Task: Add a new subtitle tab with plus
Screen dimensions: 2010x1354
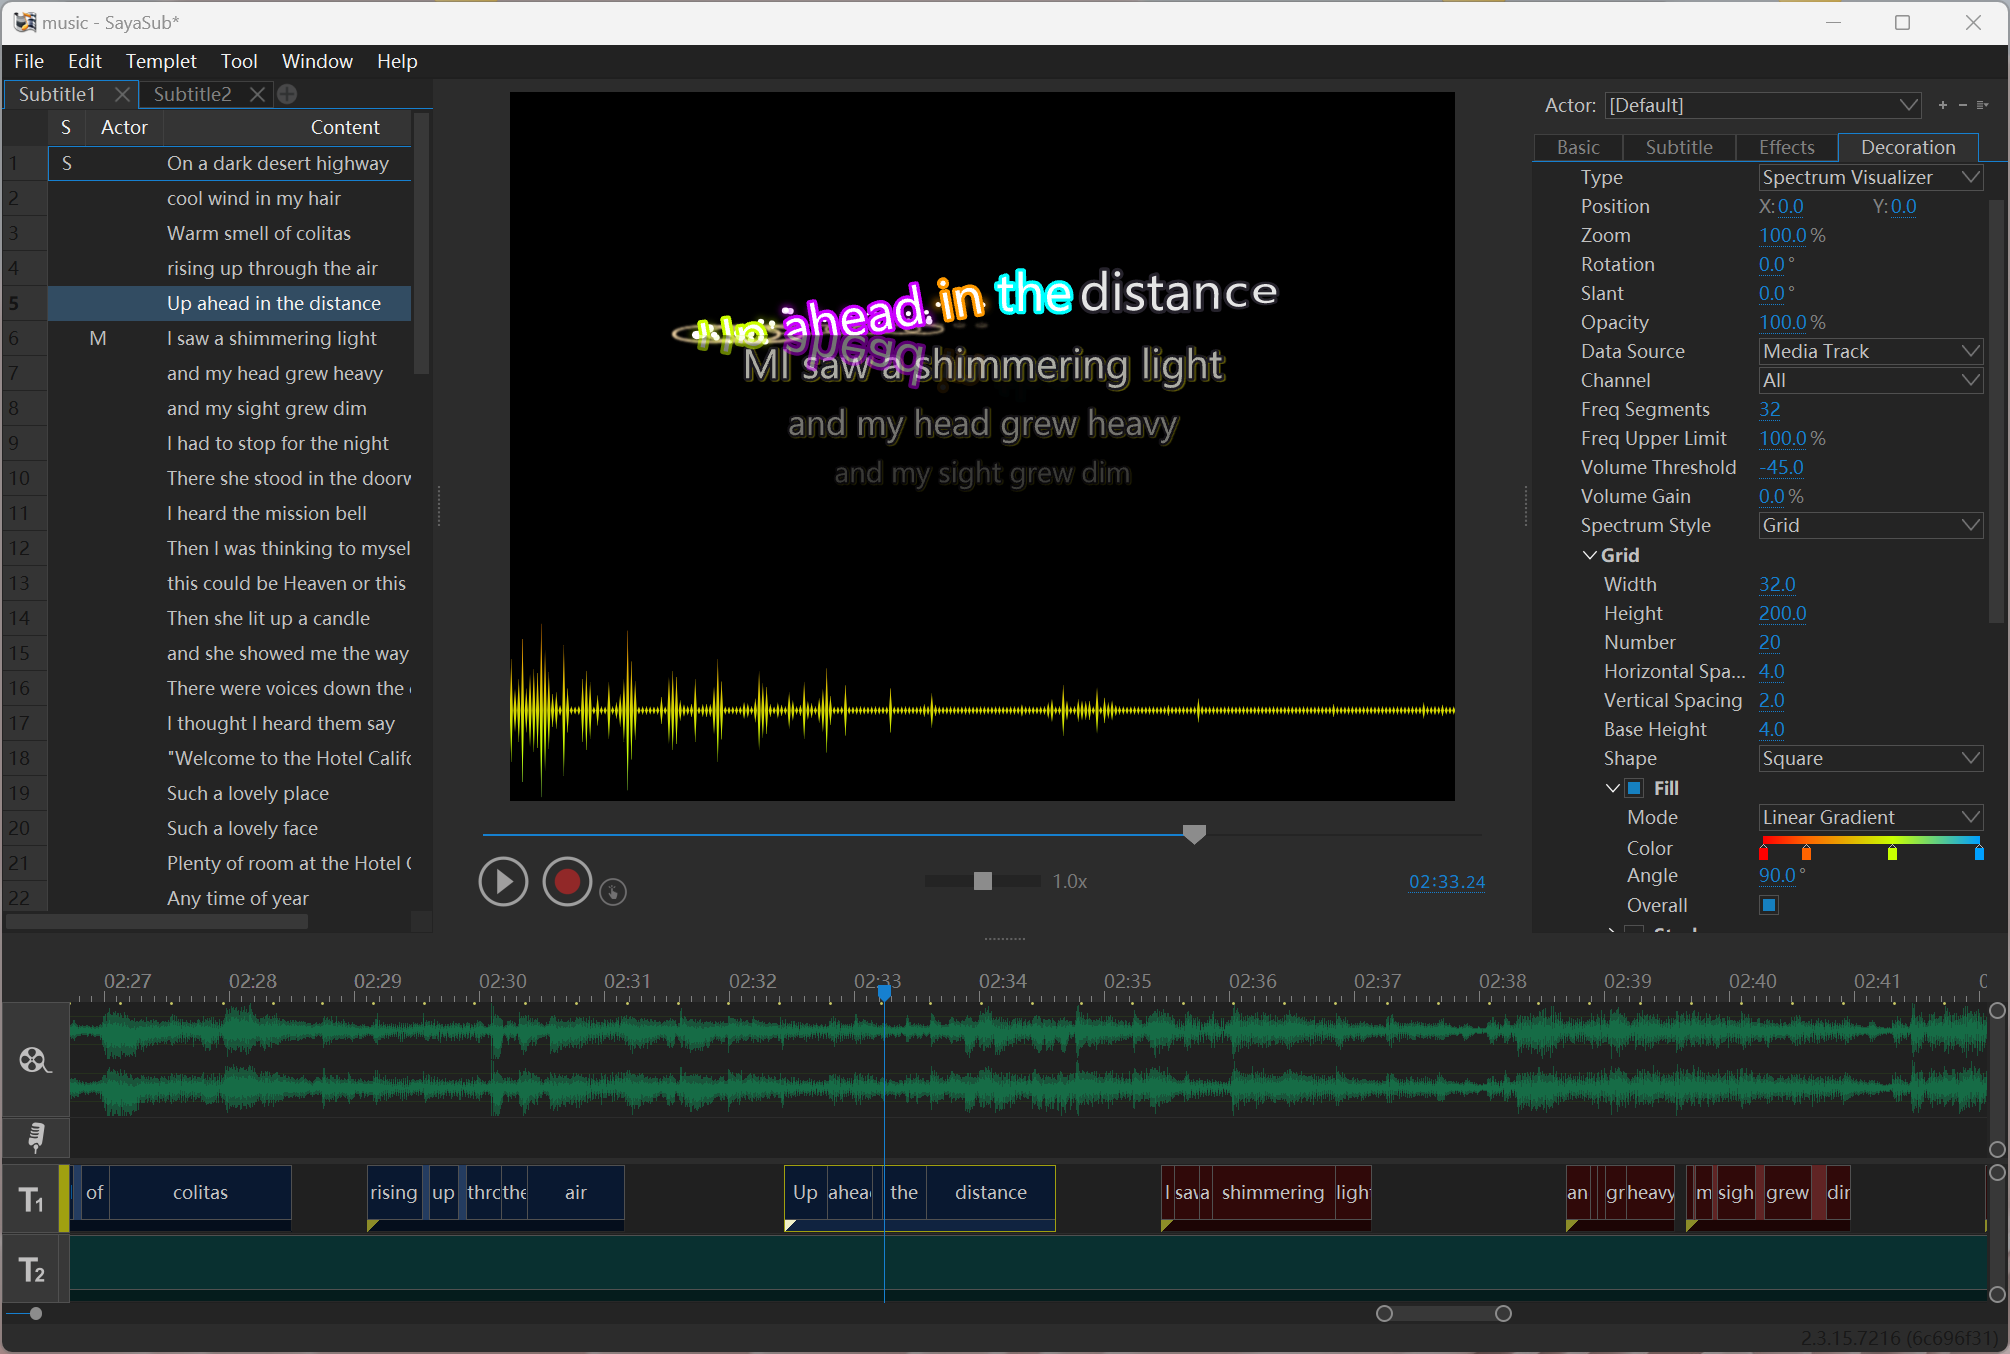Action: tap(287, 94)
